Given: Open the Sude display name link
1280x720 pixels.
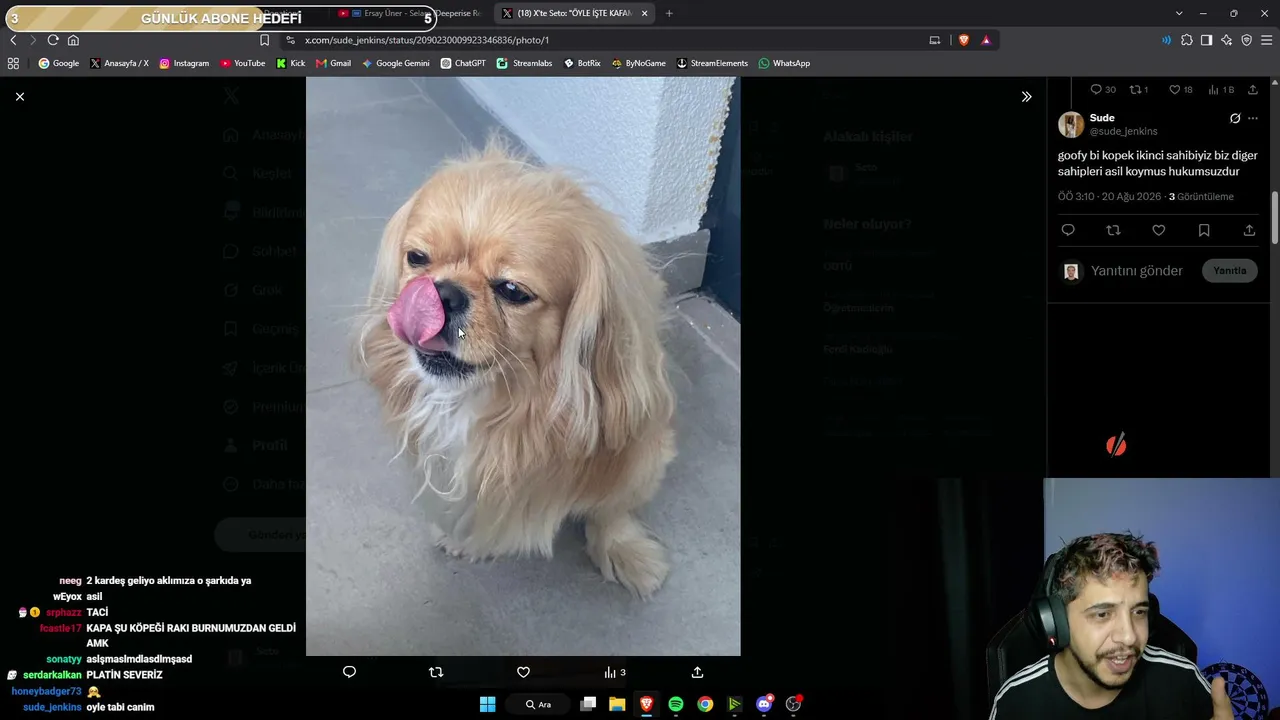Looking at the screenshot, I should 1102,118.
